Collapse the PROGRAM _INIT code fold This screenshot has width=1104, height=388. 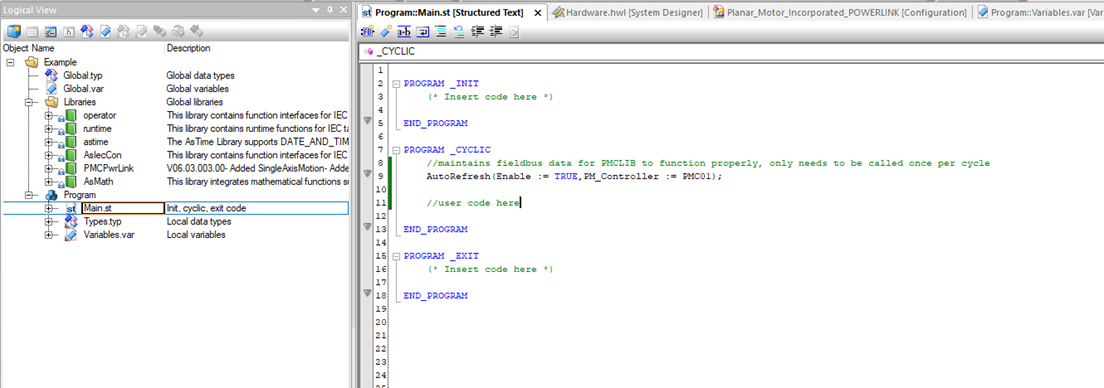coord(396,83)
